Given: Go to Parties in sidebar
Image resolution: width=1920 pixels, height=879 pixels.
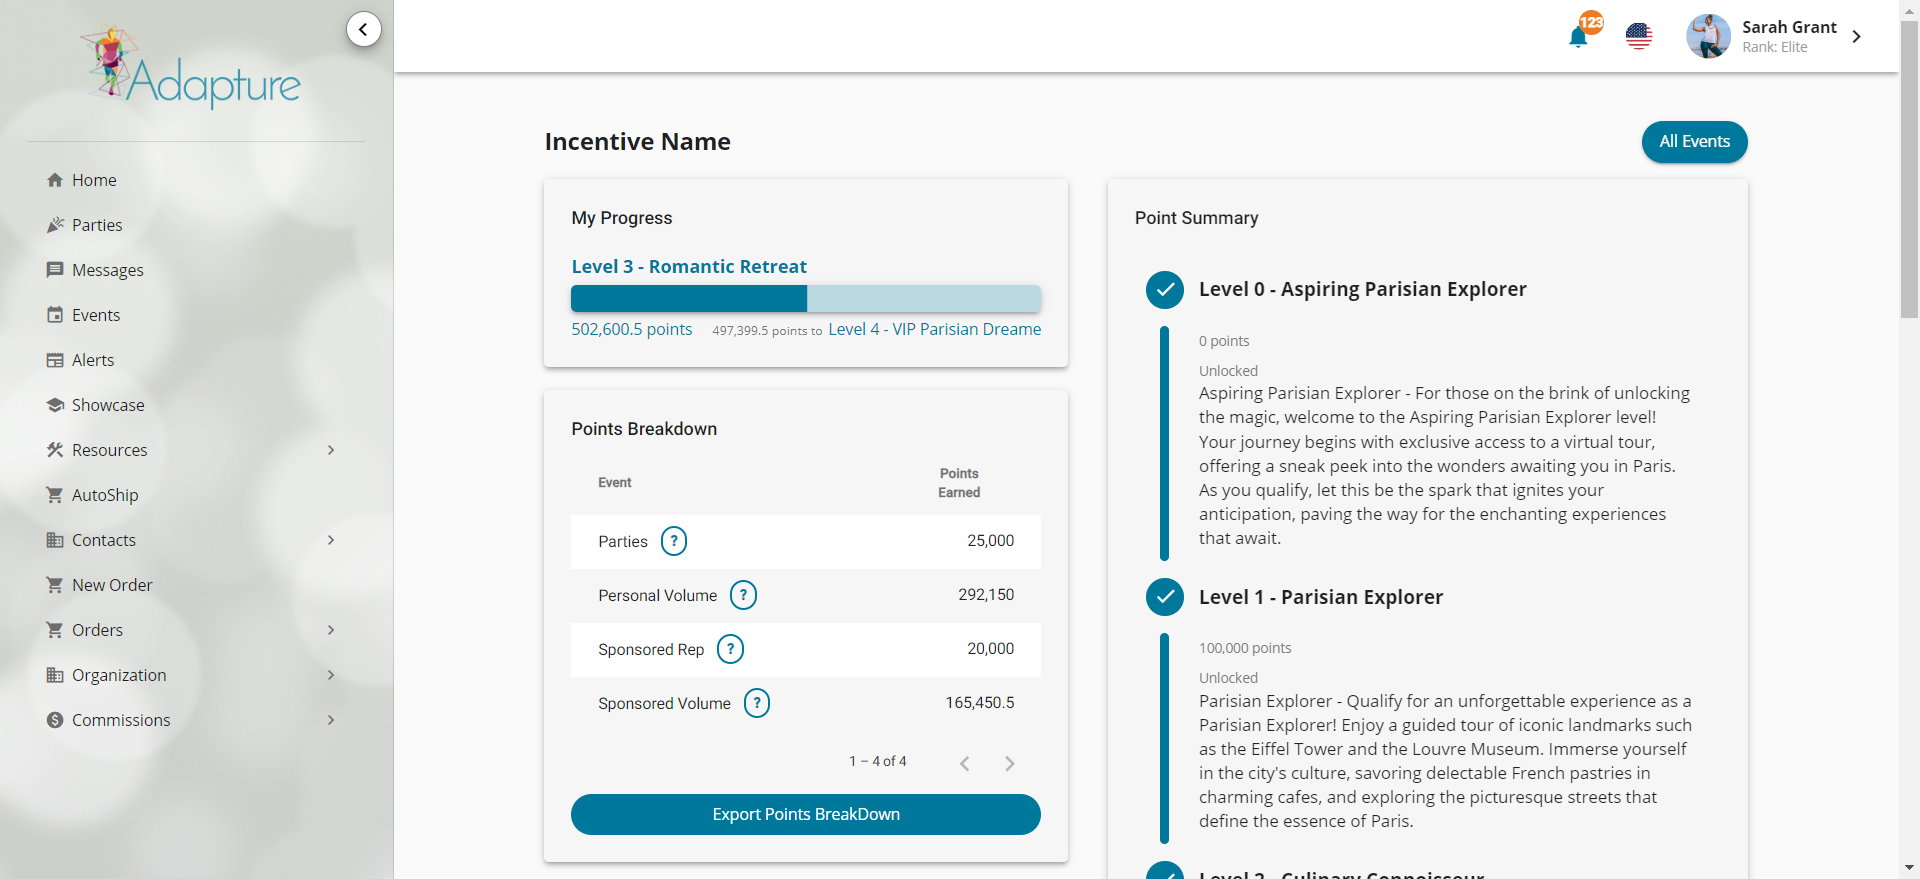Looking at the screenshot, I should (x=97, y=225).
